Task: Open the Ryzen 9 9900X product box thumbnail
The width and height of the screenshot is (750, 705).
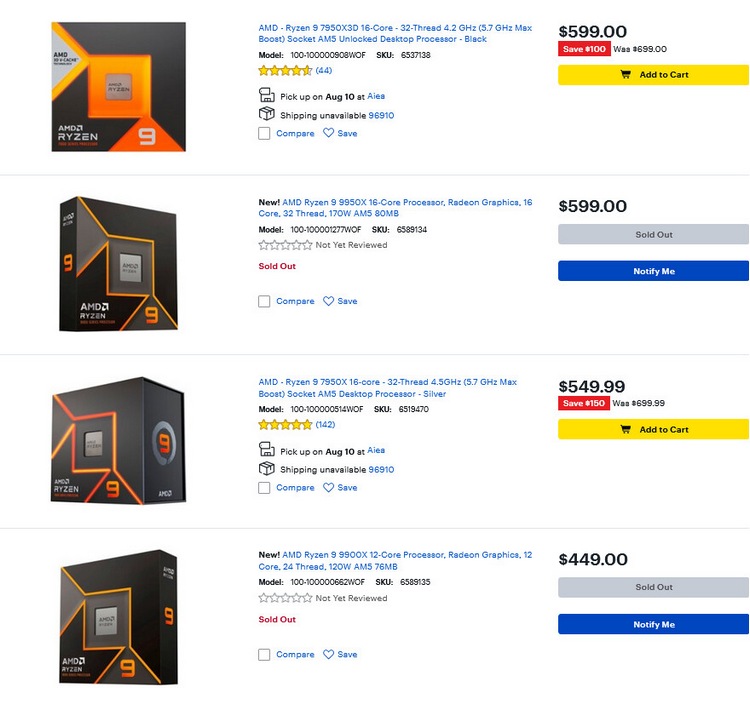Action: (117, 615)
